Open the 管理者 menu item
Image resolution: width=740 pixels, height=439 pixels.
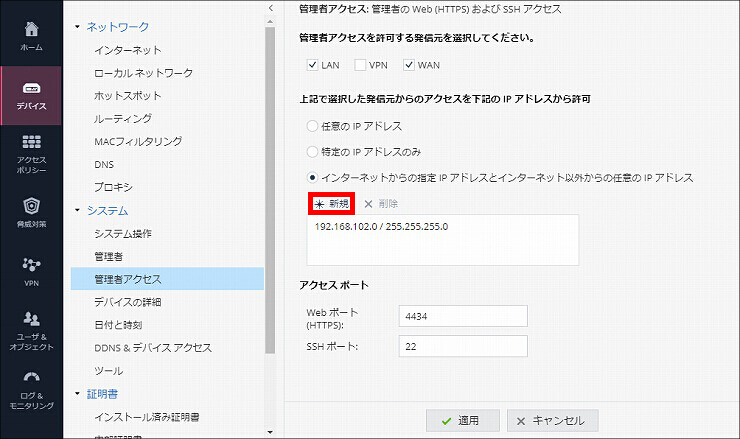coord(109,256)
